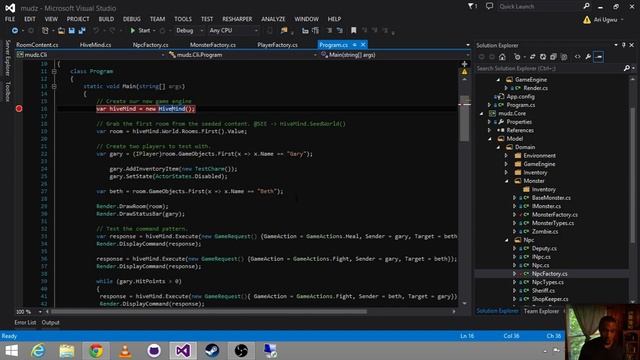Image resolution: width=640 pixels, height=360 pixels.
Task: Toggle Preview Selected Items in Solution Explorer
Action: point(599,57)
